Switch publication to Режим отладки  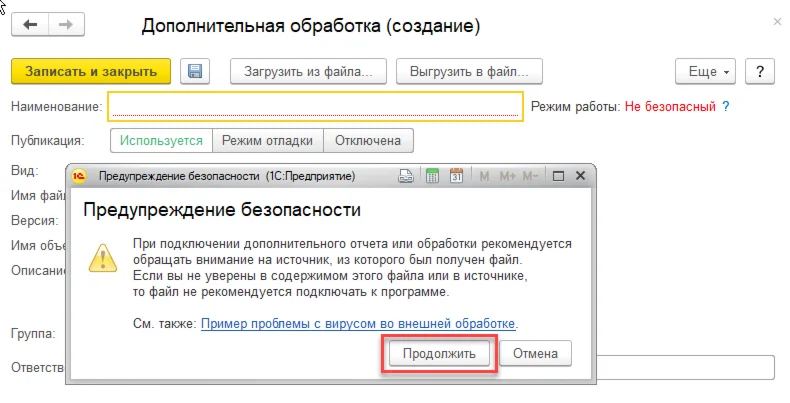tap(268, 141)
